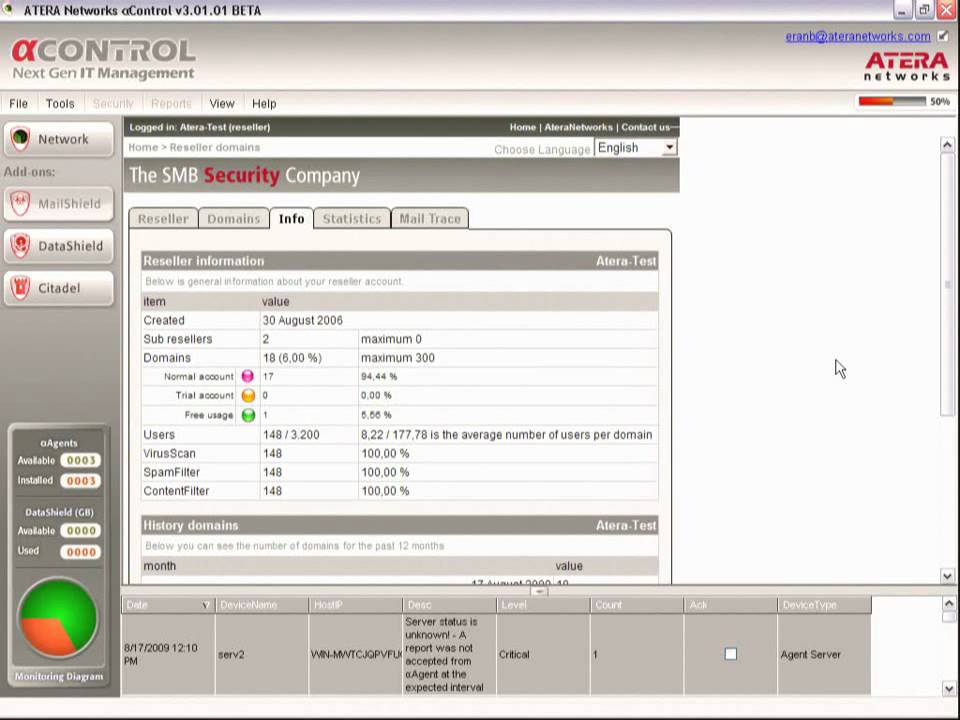Open the DataShield add-on
Viewport: 960px width, 720px height.
click(x=59, y=246)
